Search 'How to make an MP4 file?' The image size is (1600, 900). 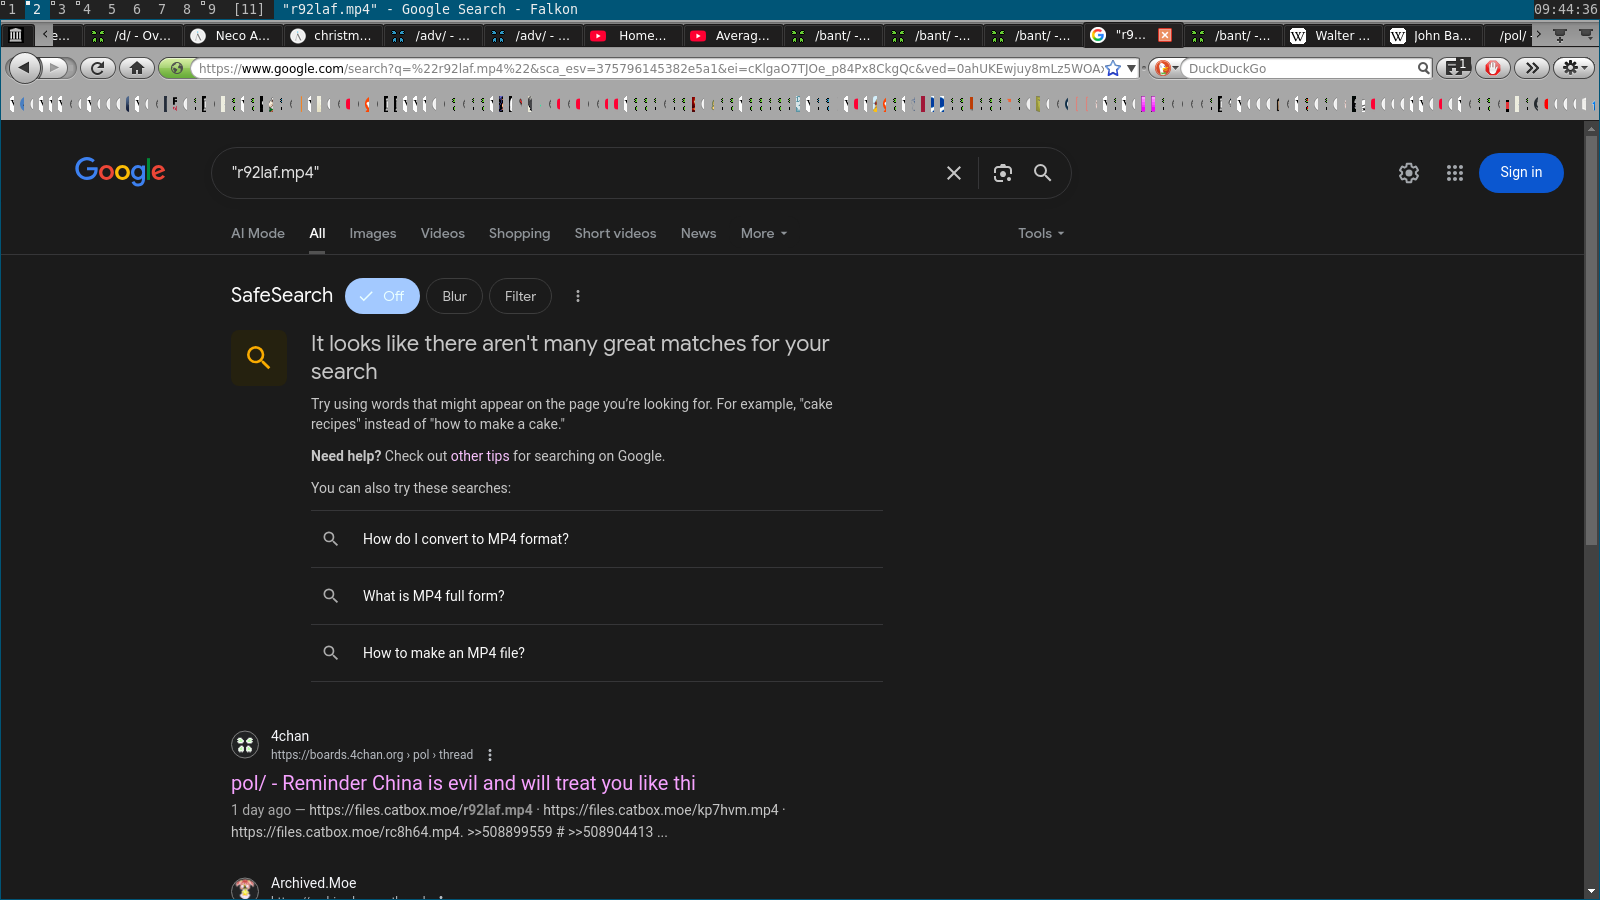pos(597,653)
